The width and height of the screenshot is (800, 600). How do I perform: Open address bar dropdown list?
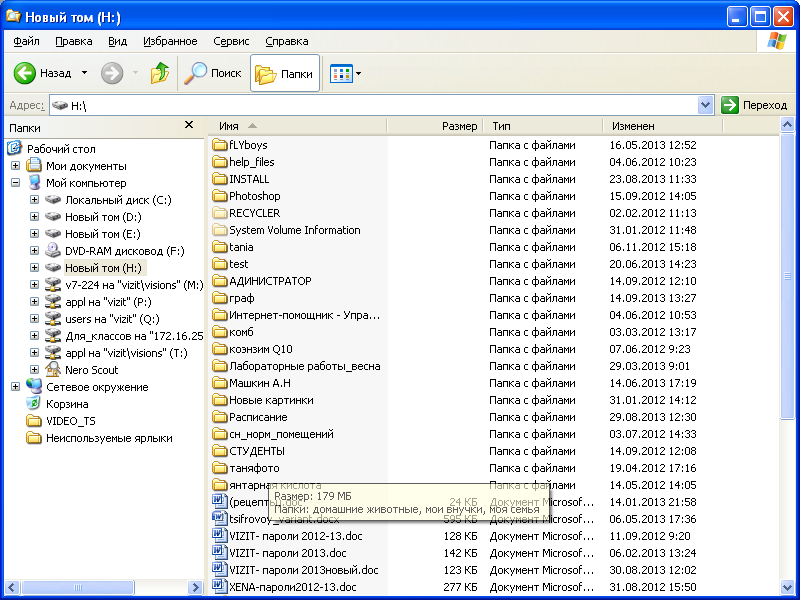pyautogui.click(x=705, y=106)
